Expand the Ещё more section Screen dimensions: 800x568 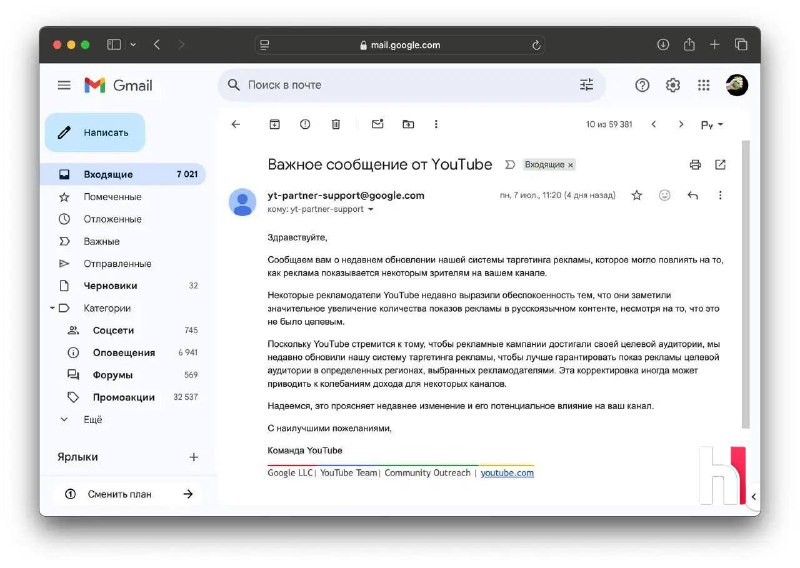pos(123,419)
